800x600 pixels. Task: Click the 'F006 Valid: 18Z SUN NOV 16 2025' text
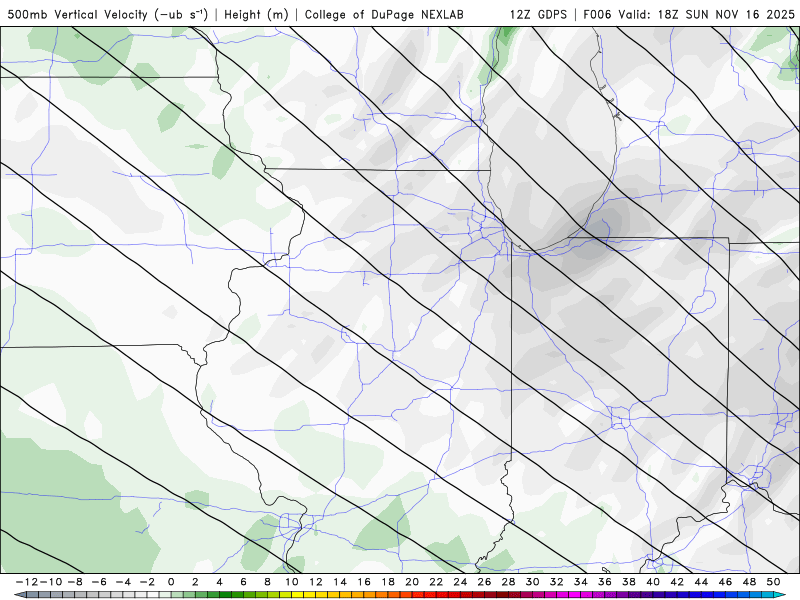[689, 14]
